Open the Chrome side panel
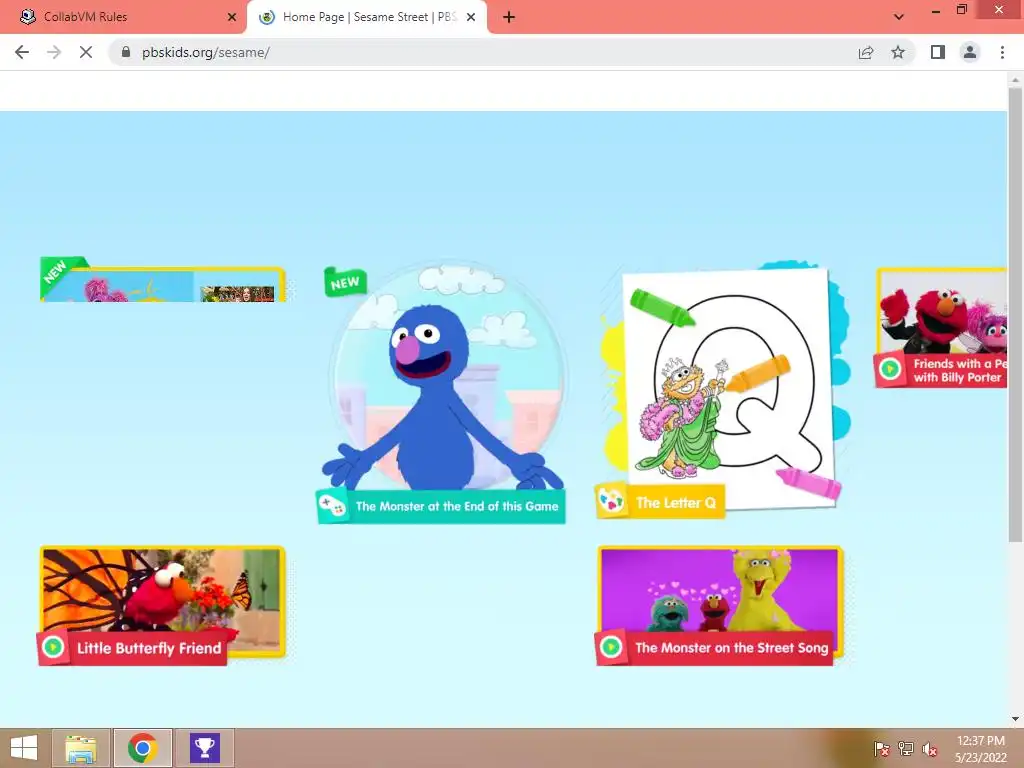Image resolution: width=1024 pixels, height=768 pixels. [938, 52]
